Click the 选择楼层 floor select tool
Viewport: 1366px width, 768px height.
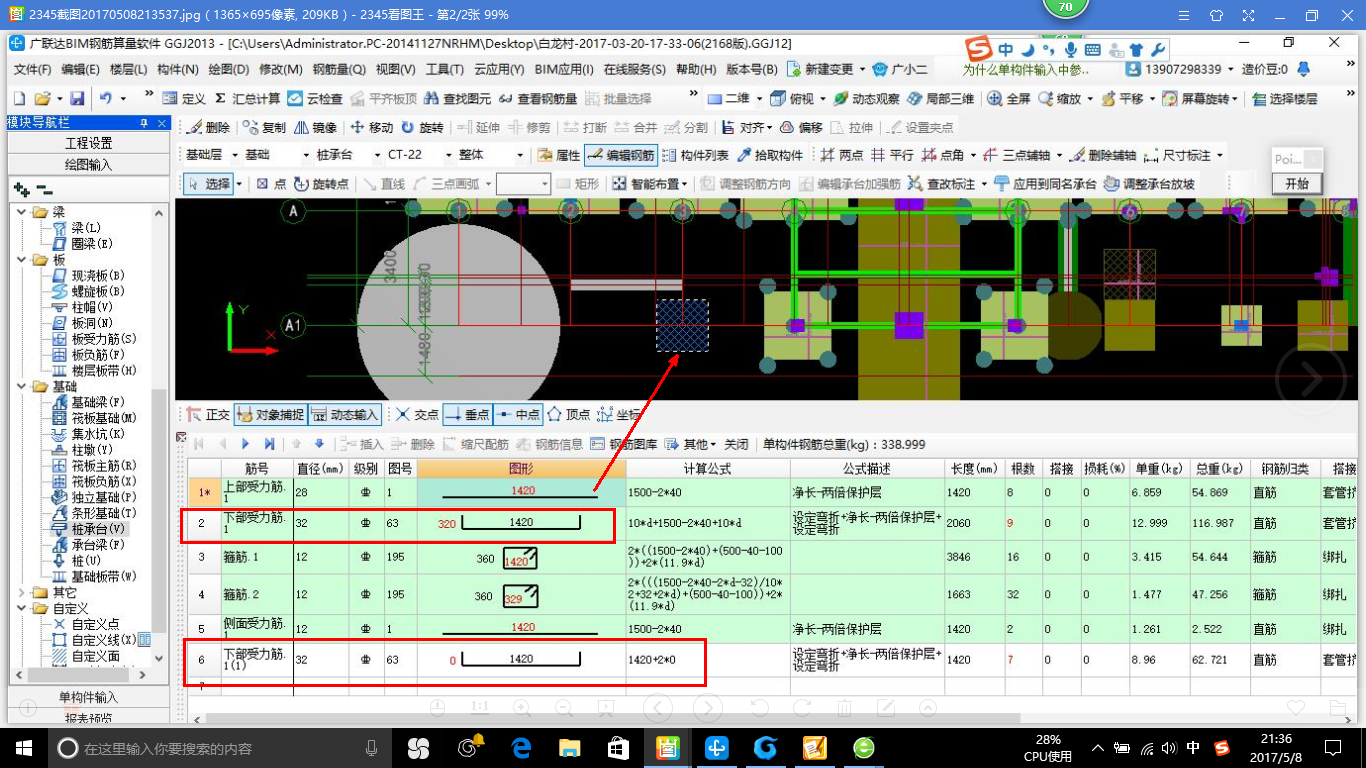[x=1284, y=99]
